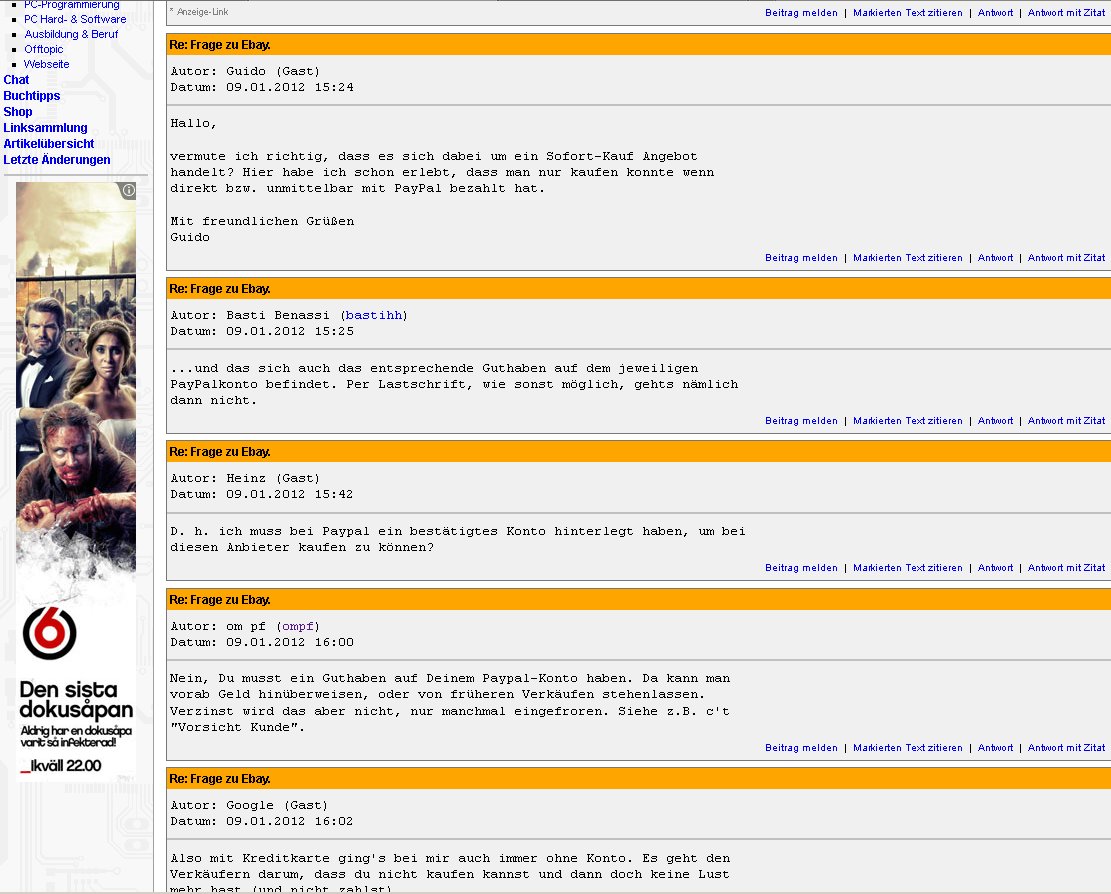Go to the Shop page
Viewport: 1111px width, 894px height.
[x=18, y=112]
